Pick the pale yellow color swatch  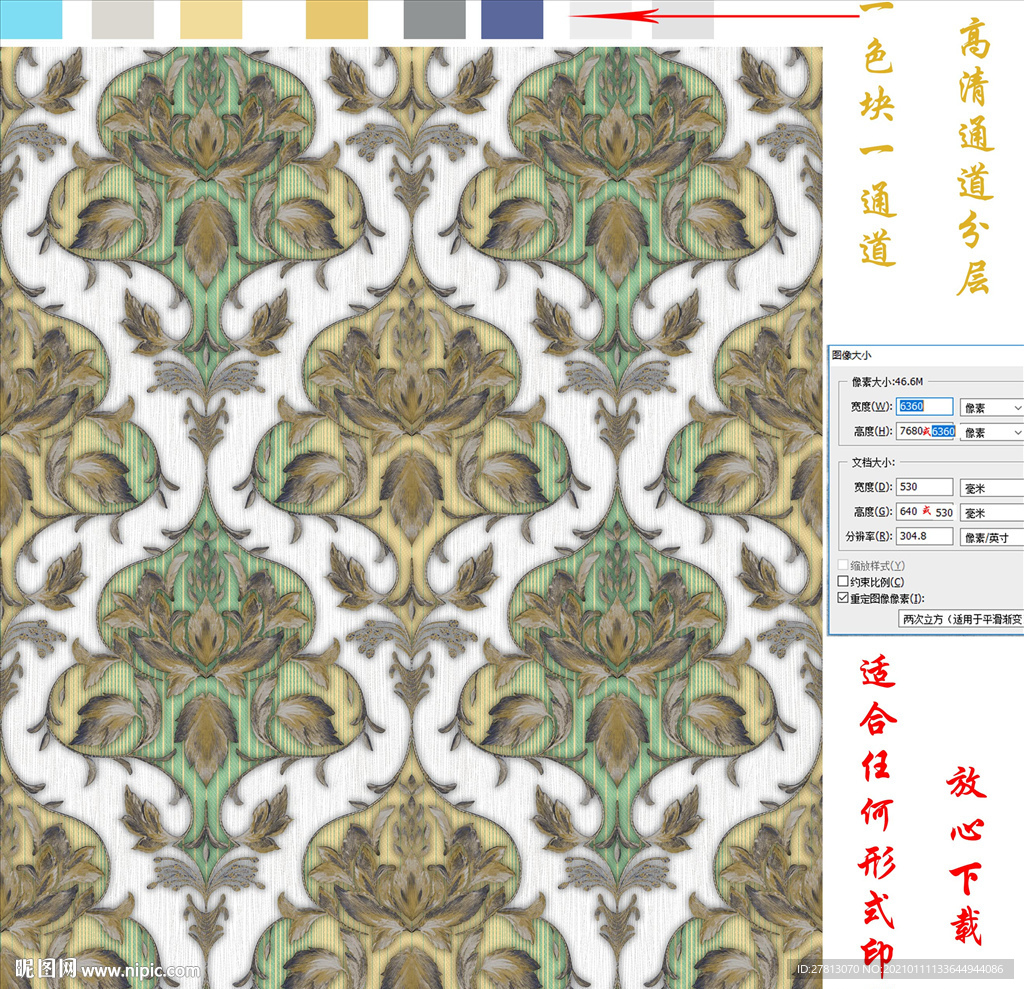point(211,20)
